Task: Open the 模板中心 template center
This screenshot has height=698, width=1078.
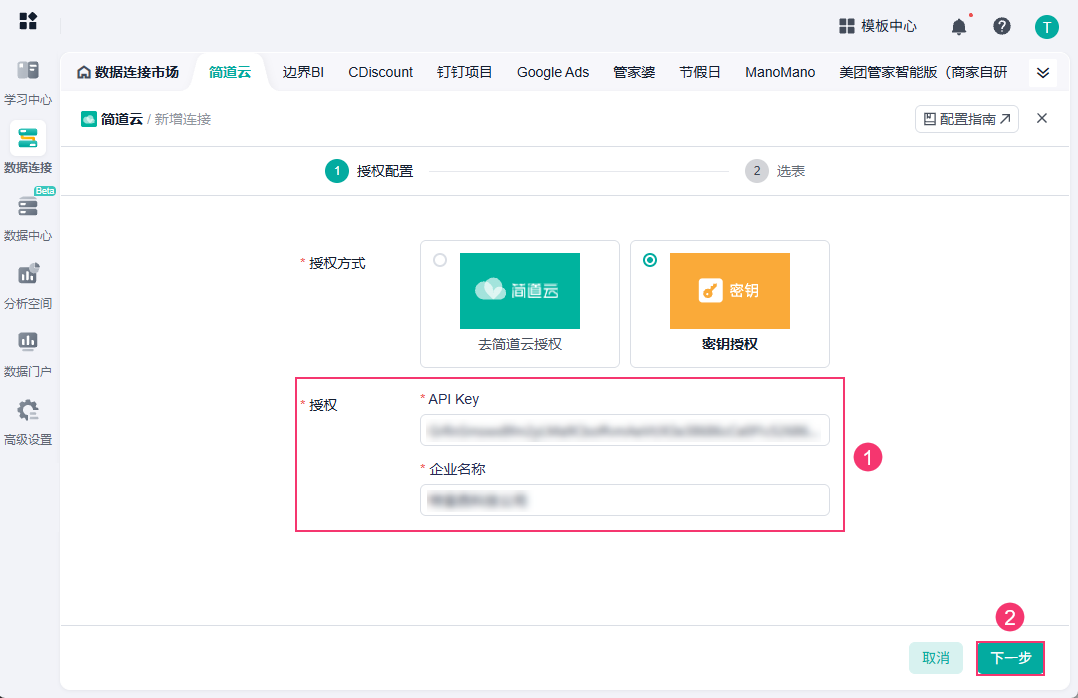Action: (878, 26)
